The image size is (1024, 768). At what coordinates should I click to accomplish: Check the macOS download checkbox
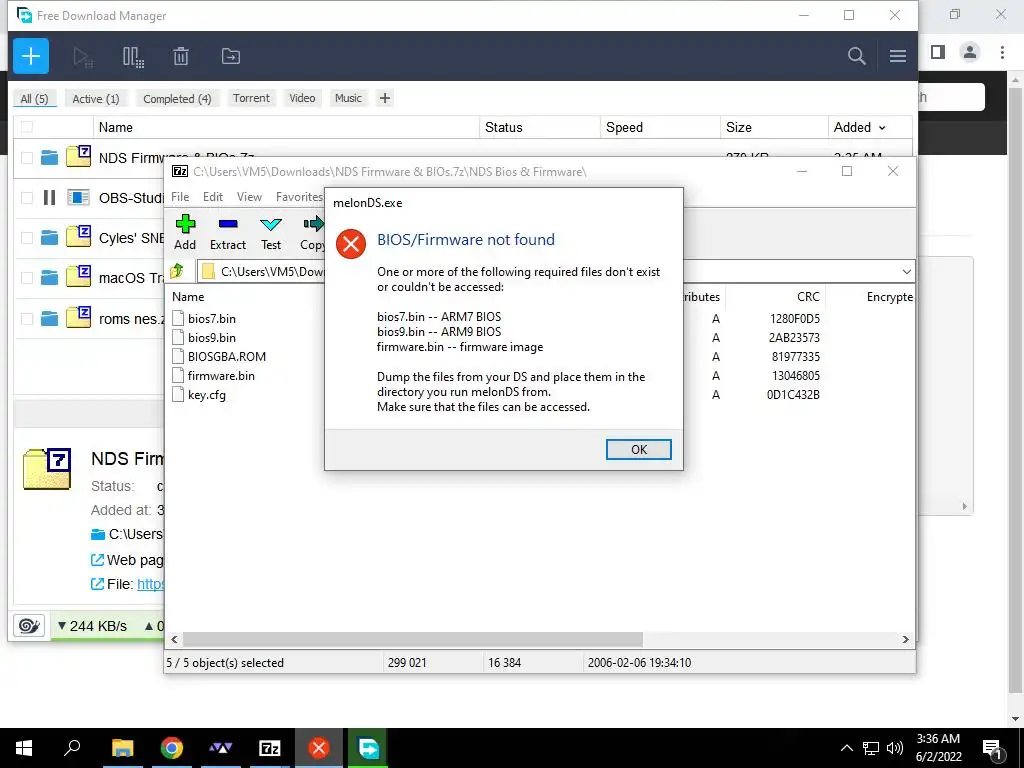coord(27,278)
